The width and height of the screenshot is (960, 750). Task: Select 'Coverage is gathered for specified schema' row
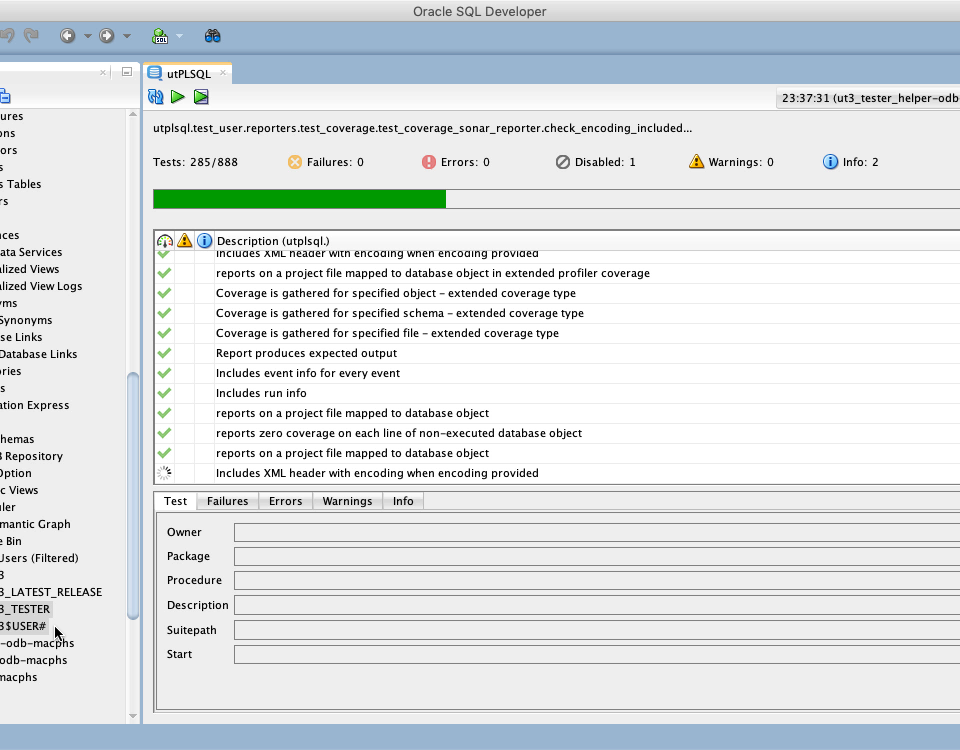click(557, 313)
